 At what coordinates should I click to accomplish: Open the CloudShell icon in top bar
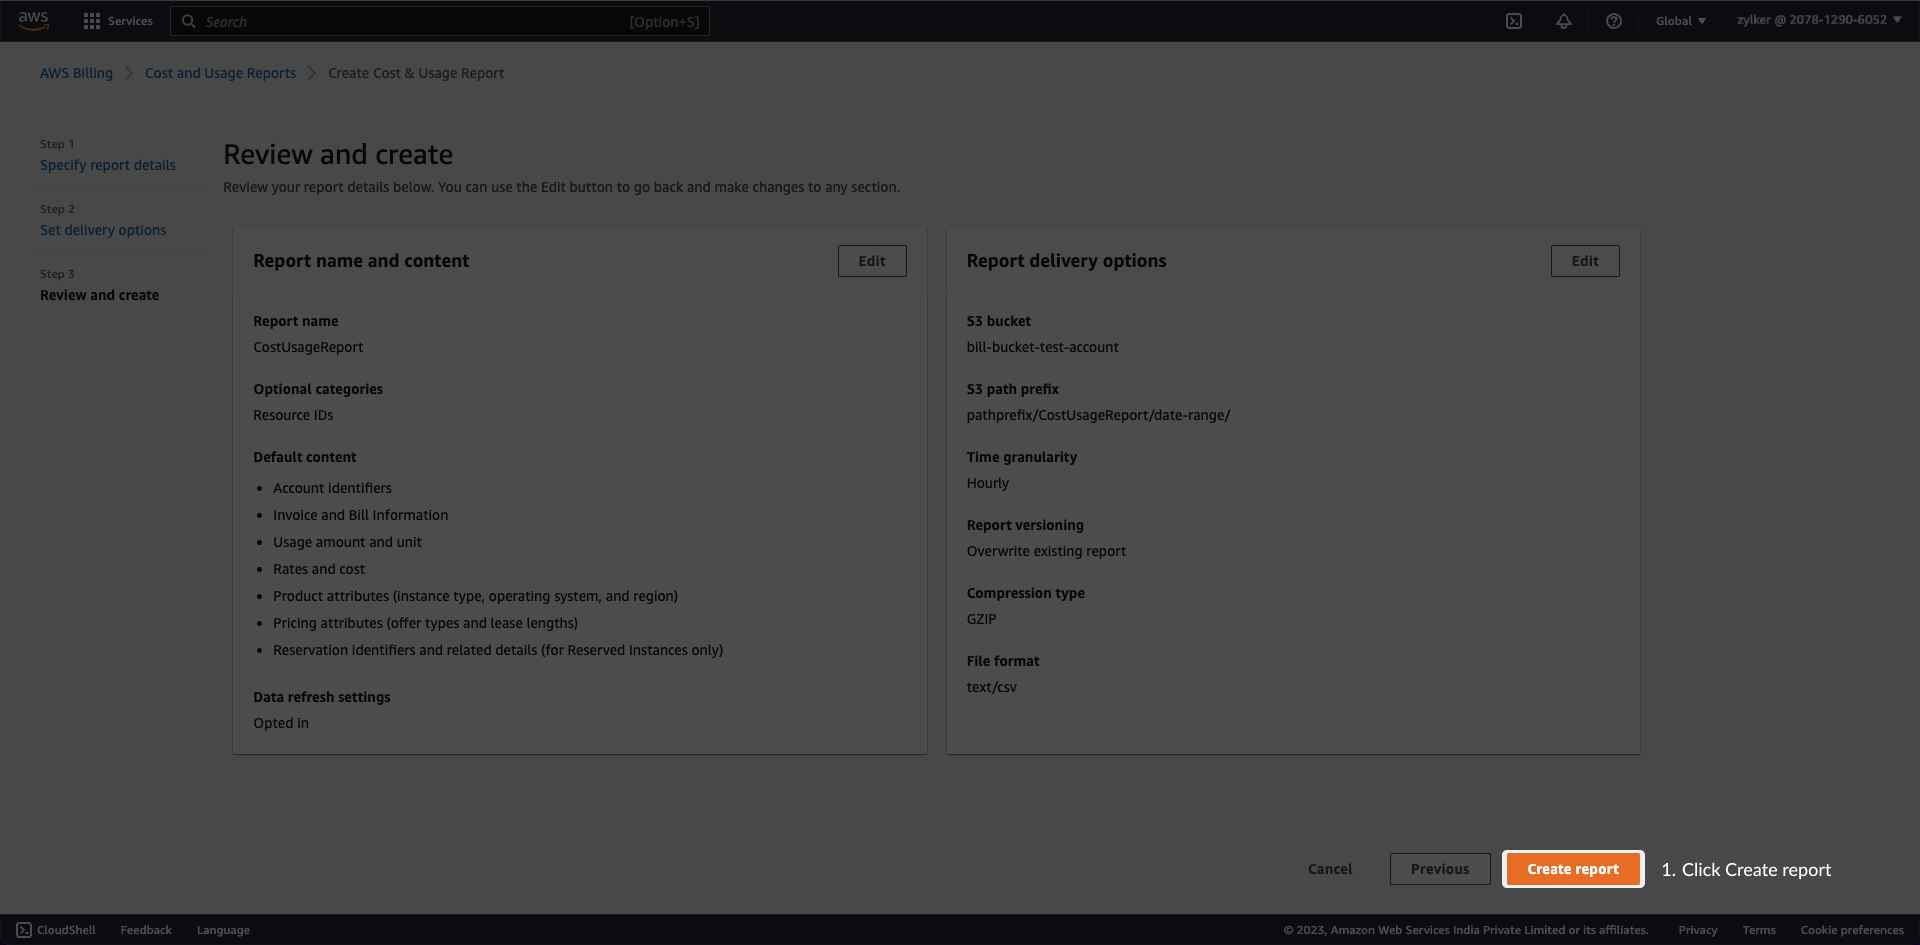click(1514, 21)
